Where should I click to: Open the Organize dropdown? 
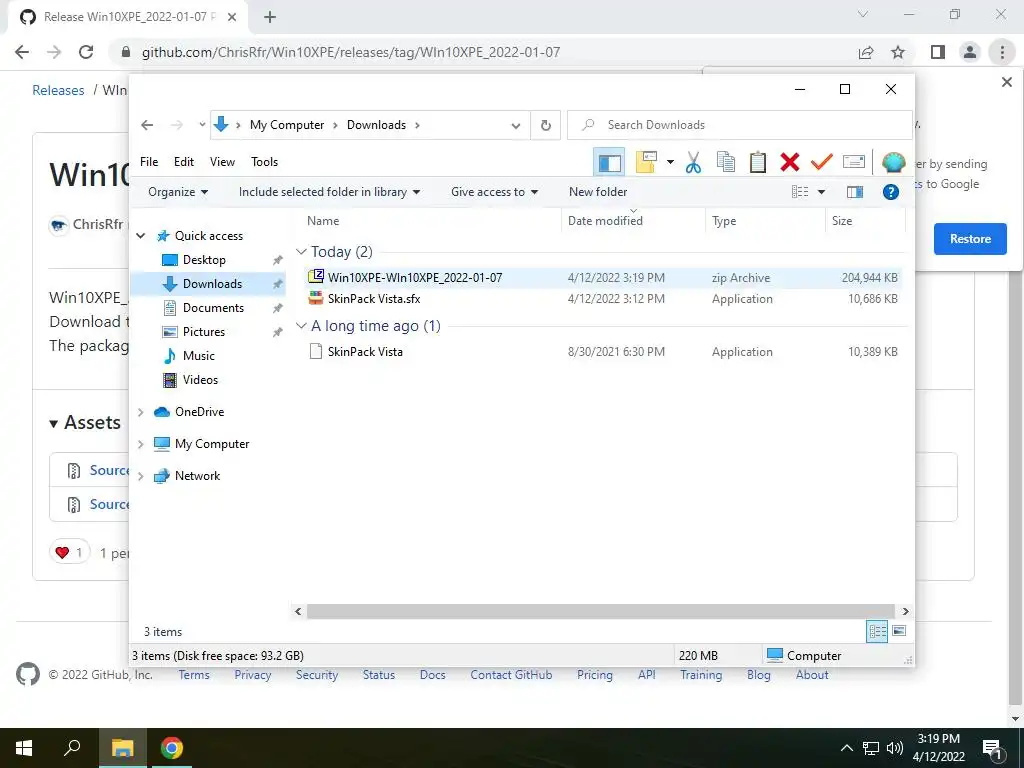click(x=178, y=192)
